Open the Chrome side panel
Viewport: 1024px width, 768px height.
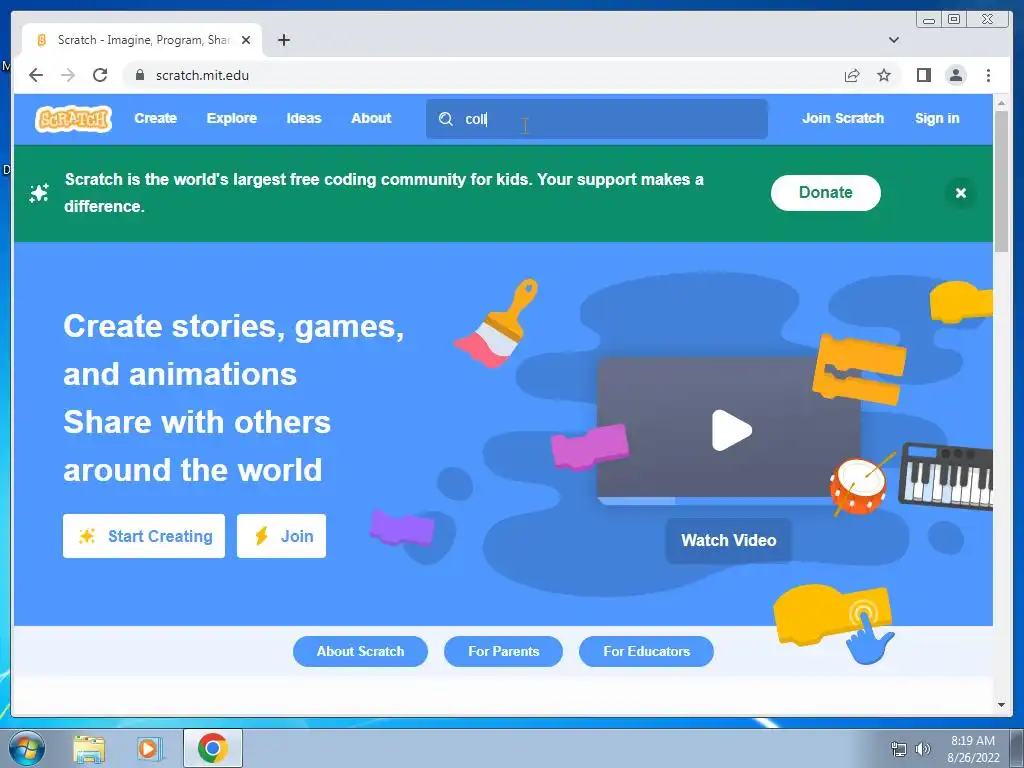tap(923, 75)
